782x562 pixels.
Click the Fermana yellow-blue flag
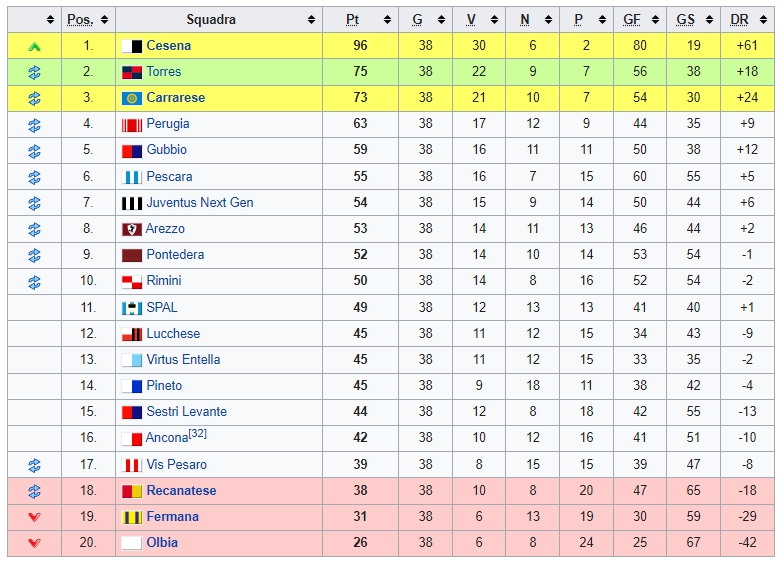click(x=131, y=517)
